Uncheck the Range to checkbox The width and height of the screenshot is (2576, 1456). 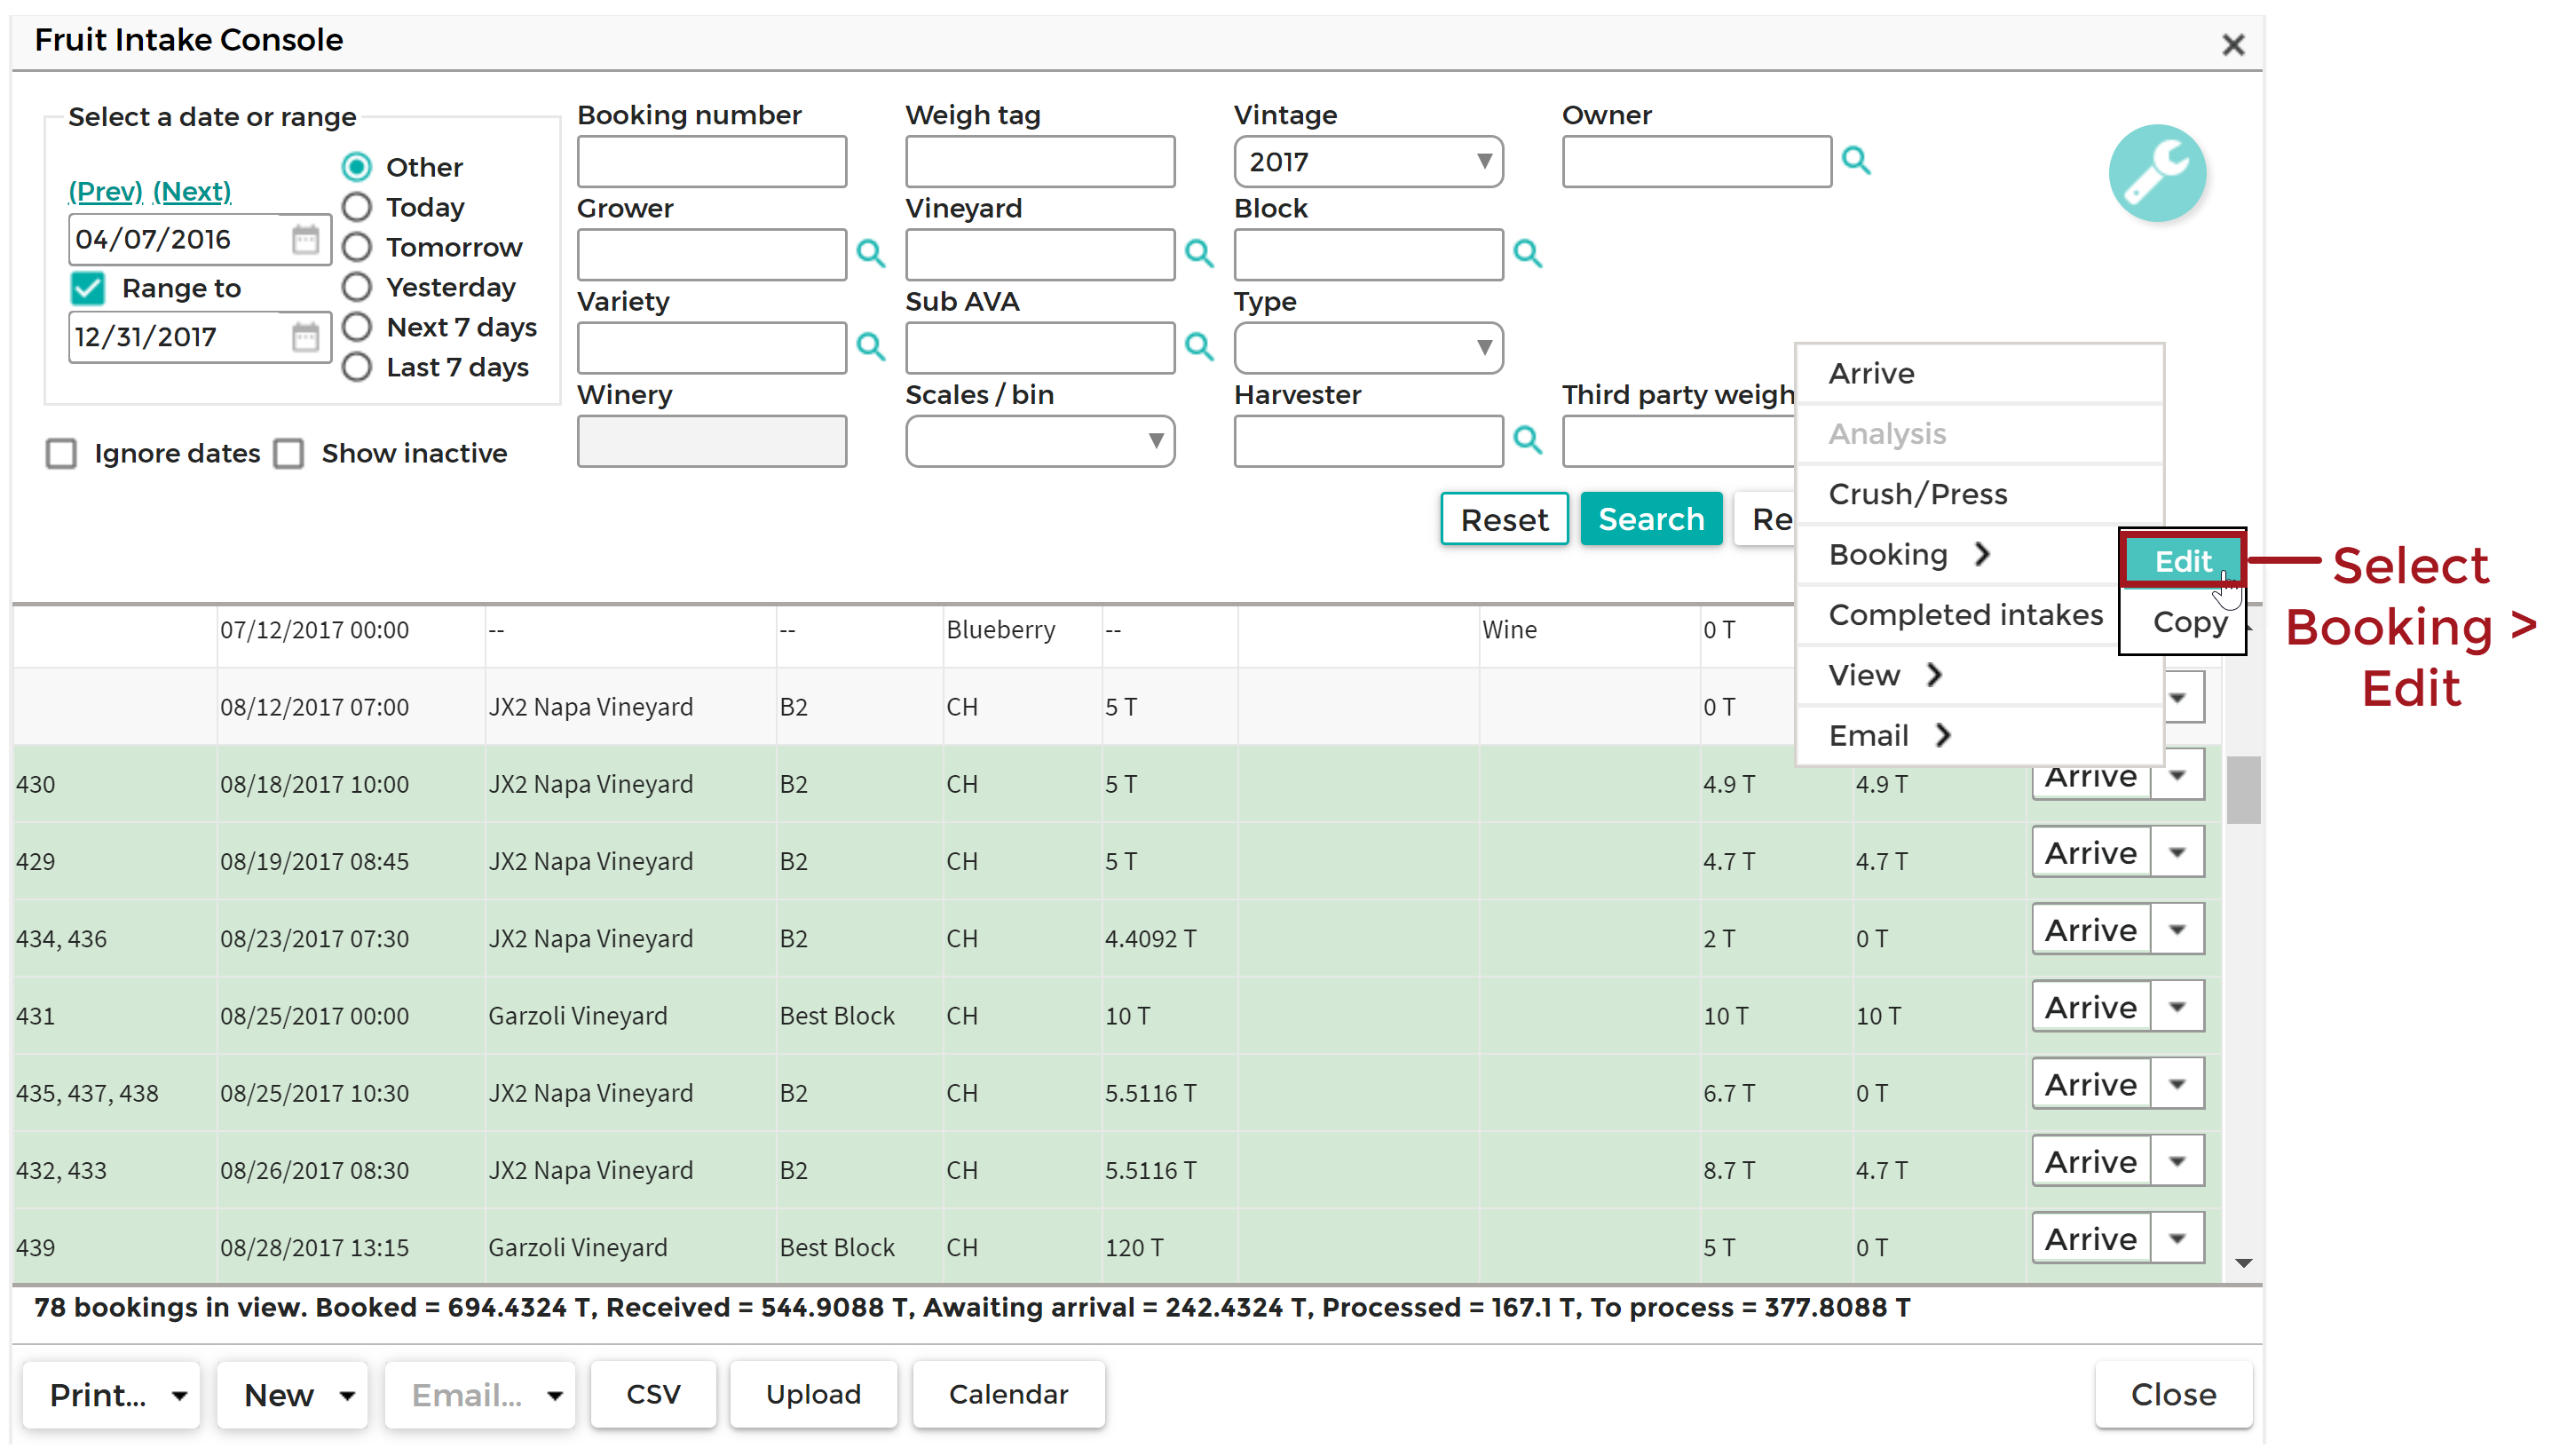(x=88, y=288)
